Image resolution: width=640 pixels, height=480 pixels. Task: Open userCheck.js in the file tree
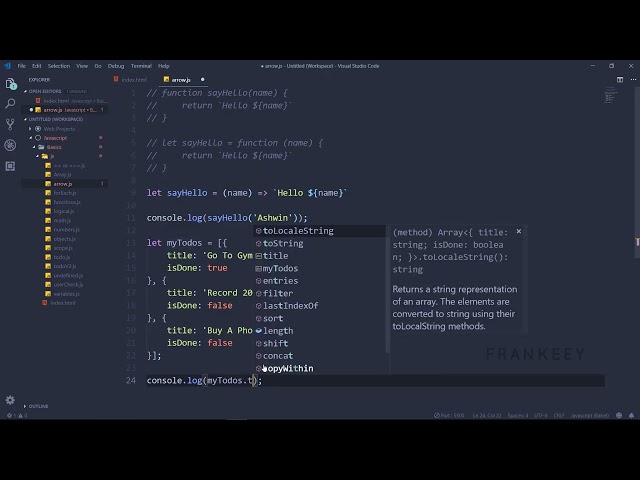68,284
